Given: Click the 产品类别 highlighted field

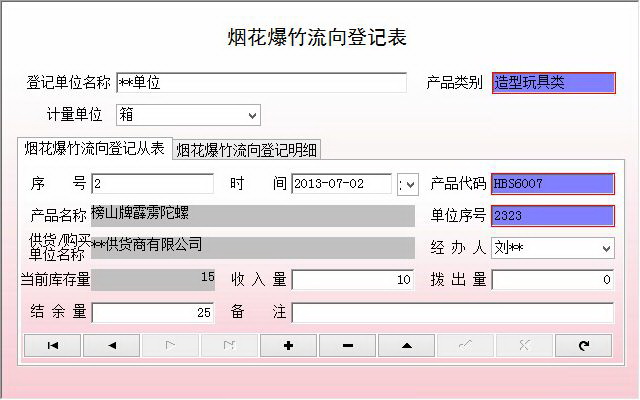Looking at the screenshot, I should (x=553, y=83).
